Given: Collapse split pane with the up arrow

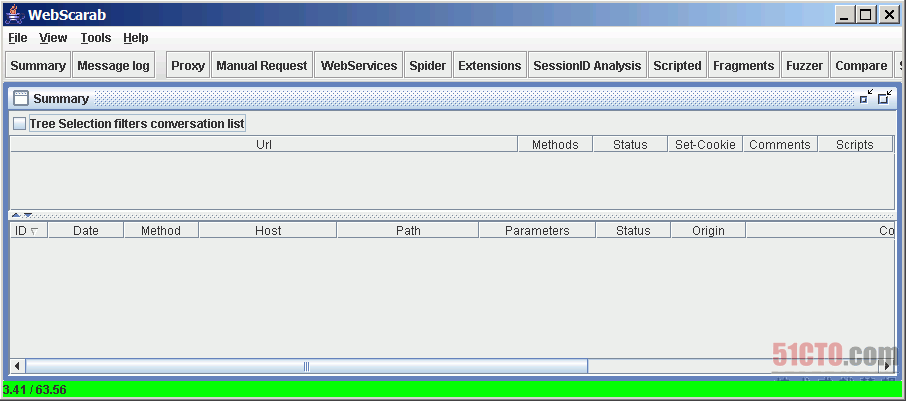Looking at the screenshot, I should (16, 216).
